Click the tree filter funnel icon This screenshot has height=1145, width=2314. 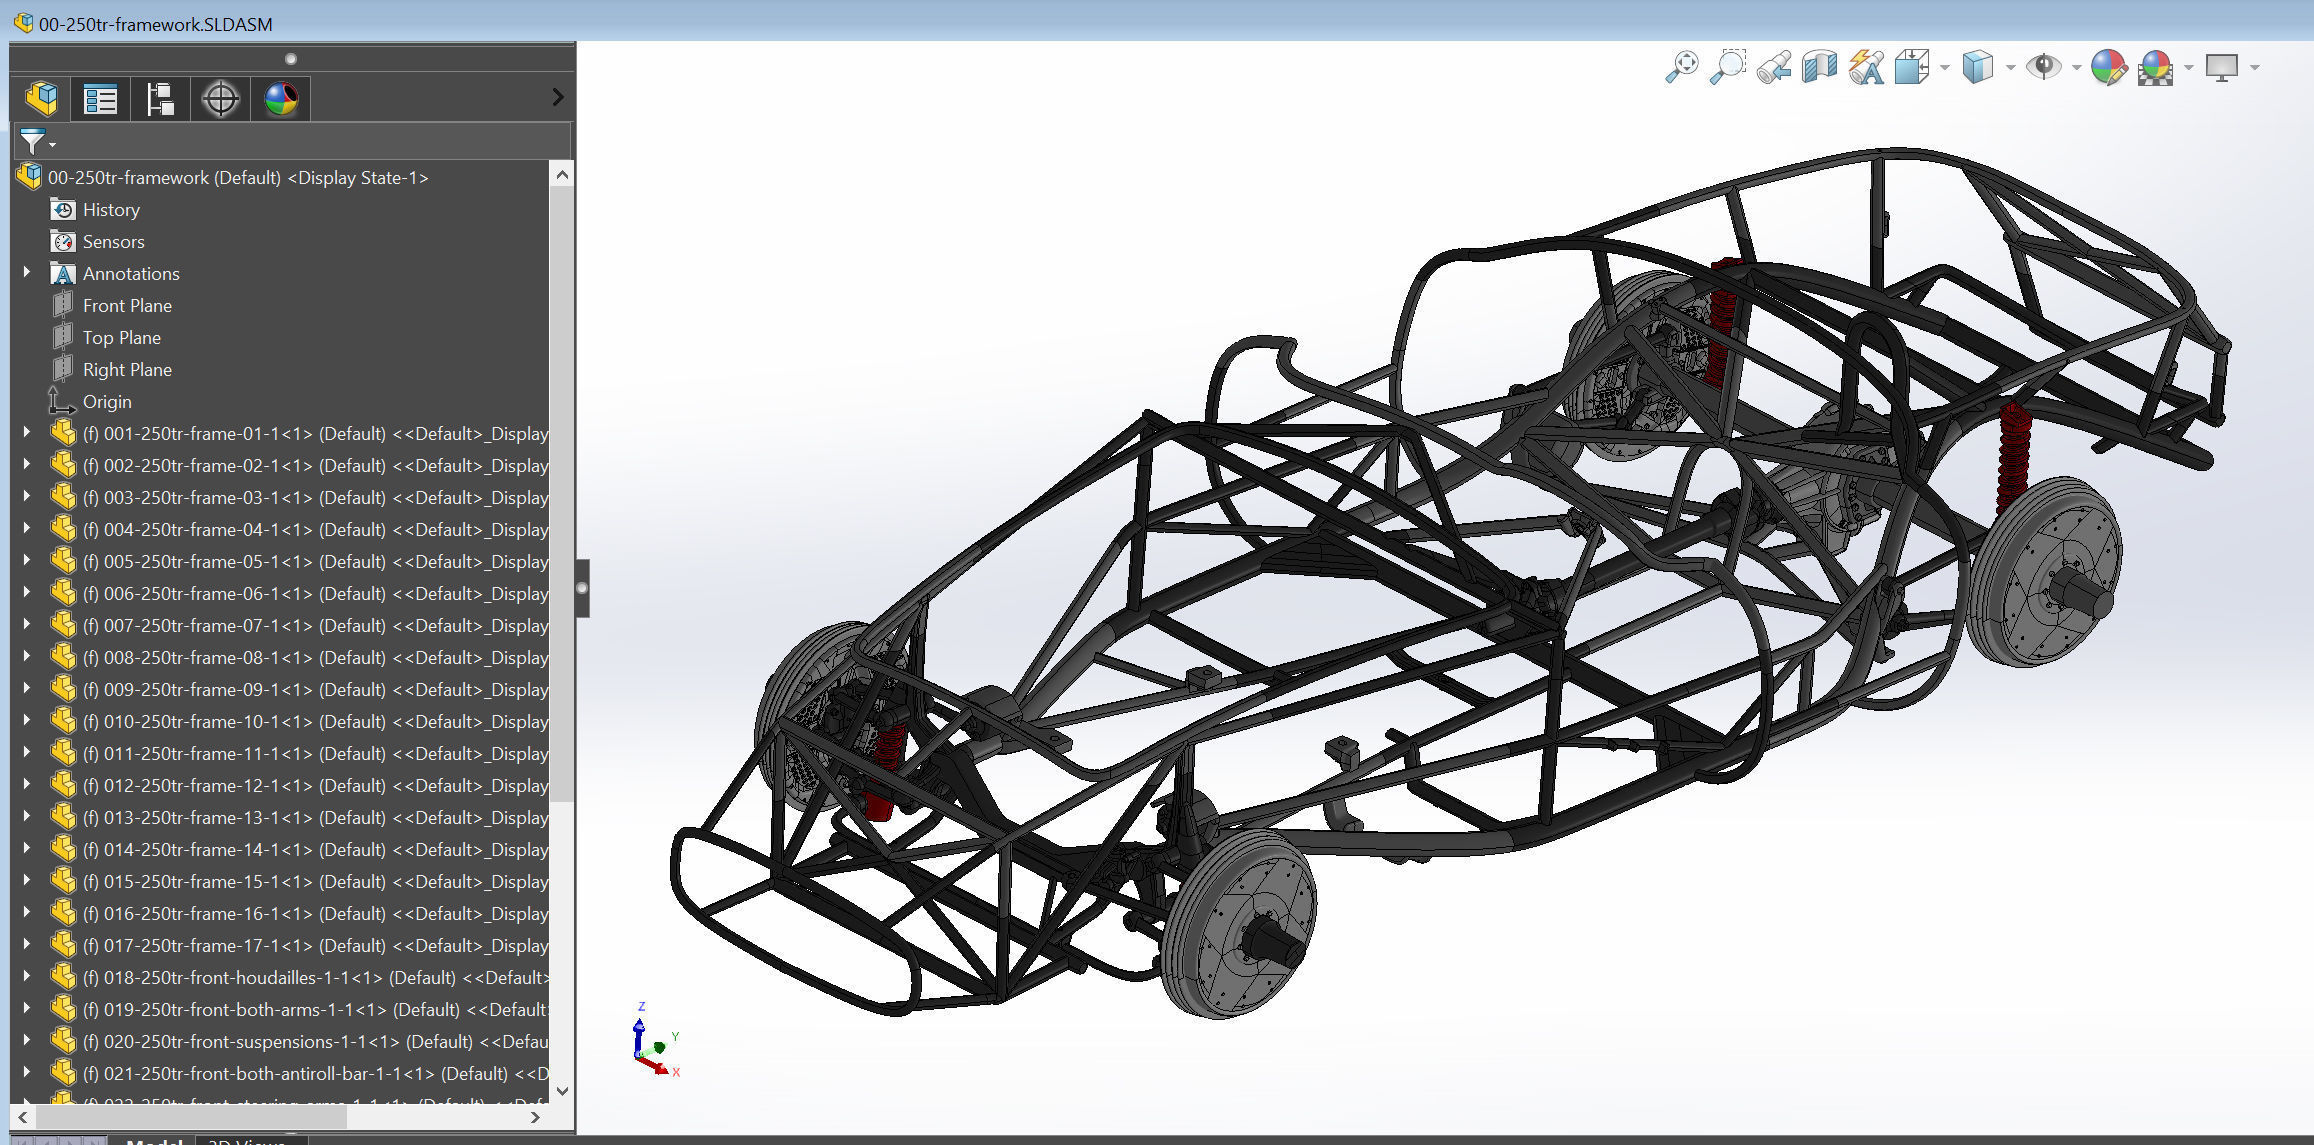click(35, 142)
